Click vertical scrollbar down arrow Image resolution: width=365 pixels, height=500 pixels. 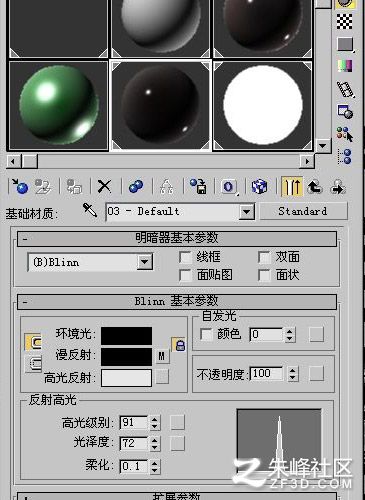pyautogui.click(x=322, y=146)
